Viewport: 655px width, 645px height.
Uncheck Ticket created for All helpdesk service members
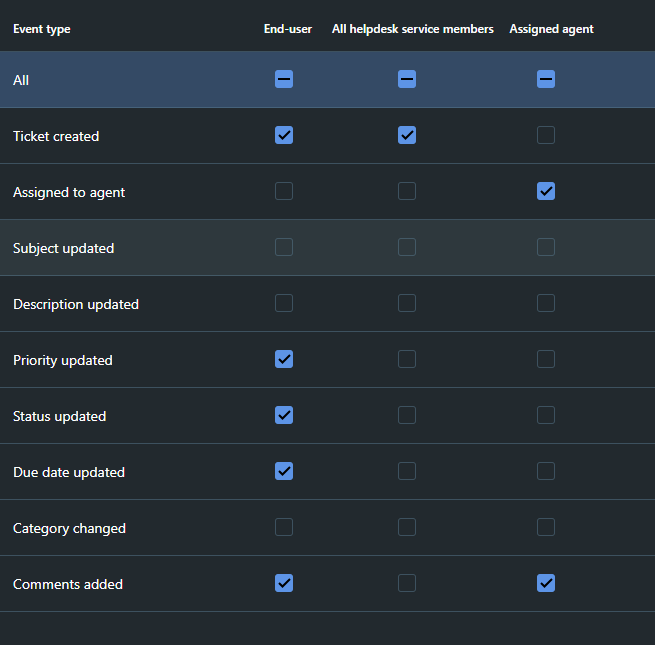coord(407,135)
